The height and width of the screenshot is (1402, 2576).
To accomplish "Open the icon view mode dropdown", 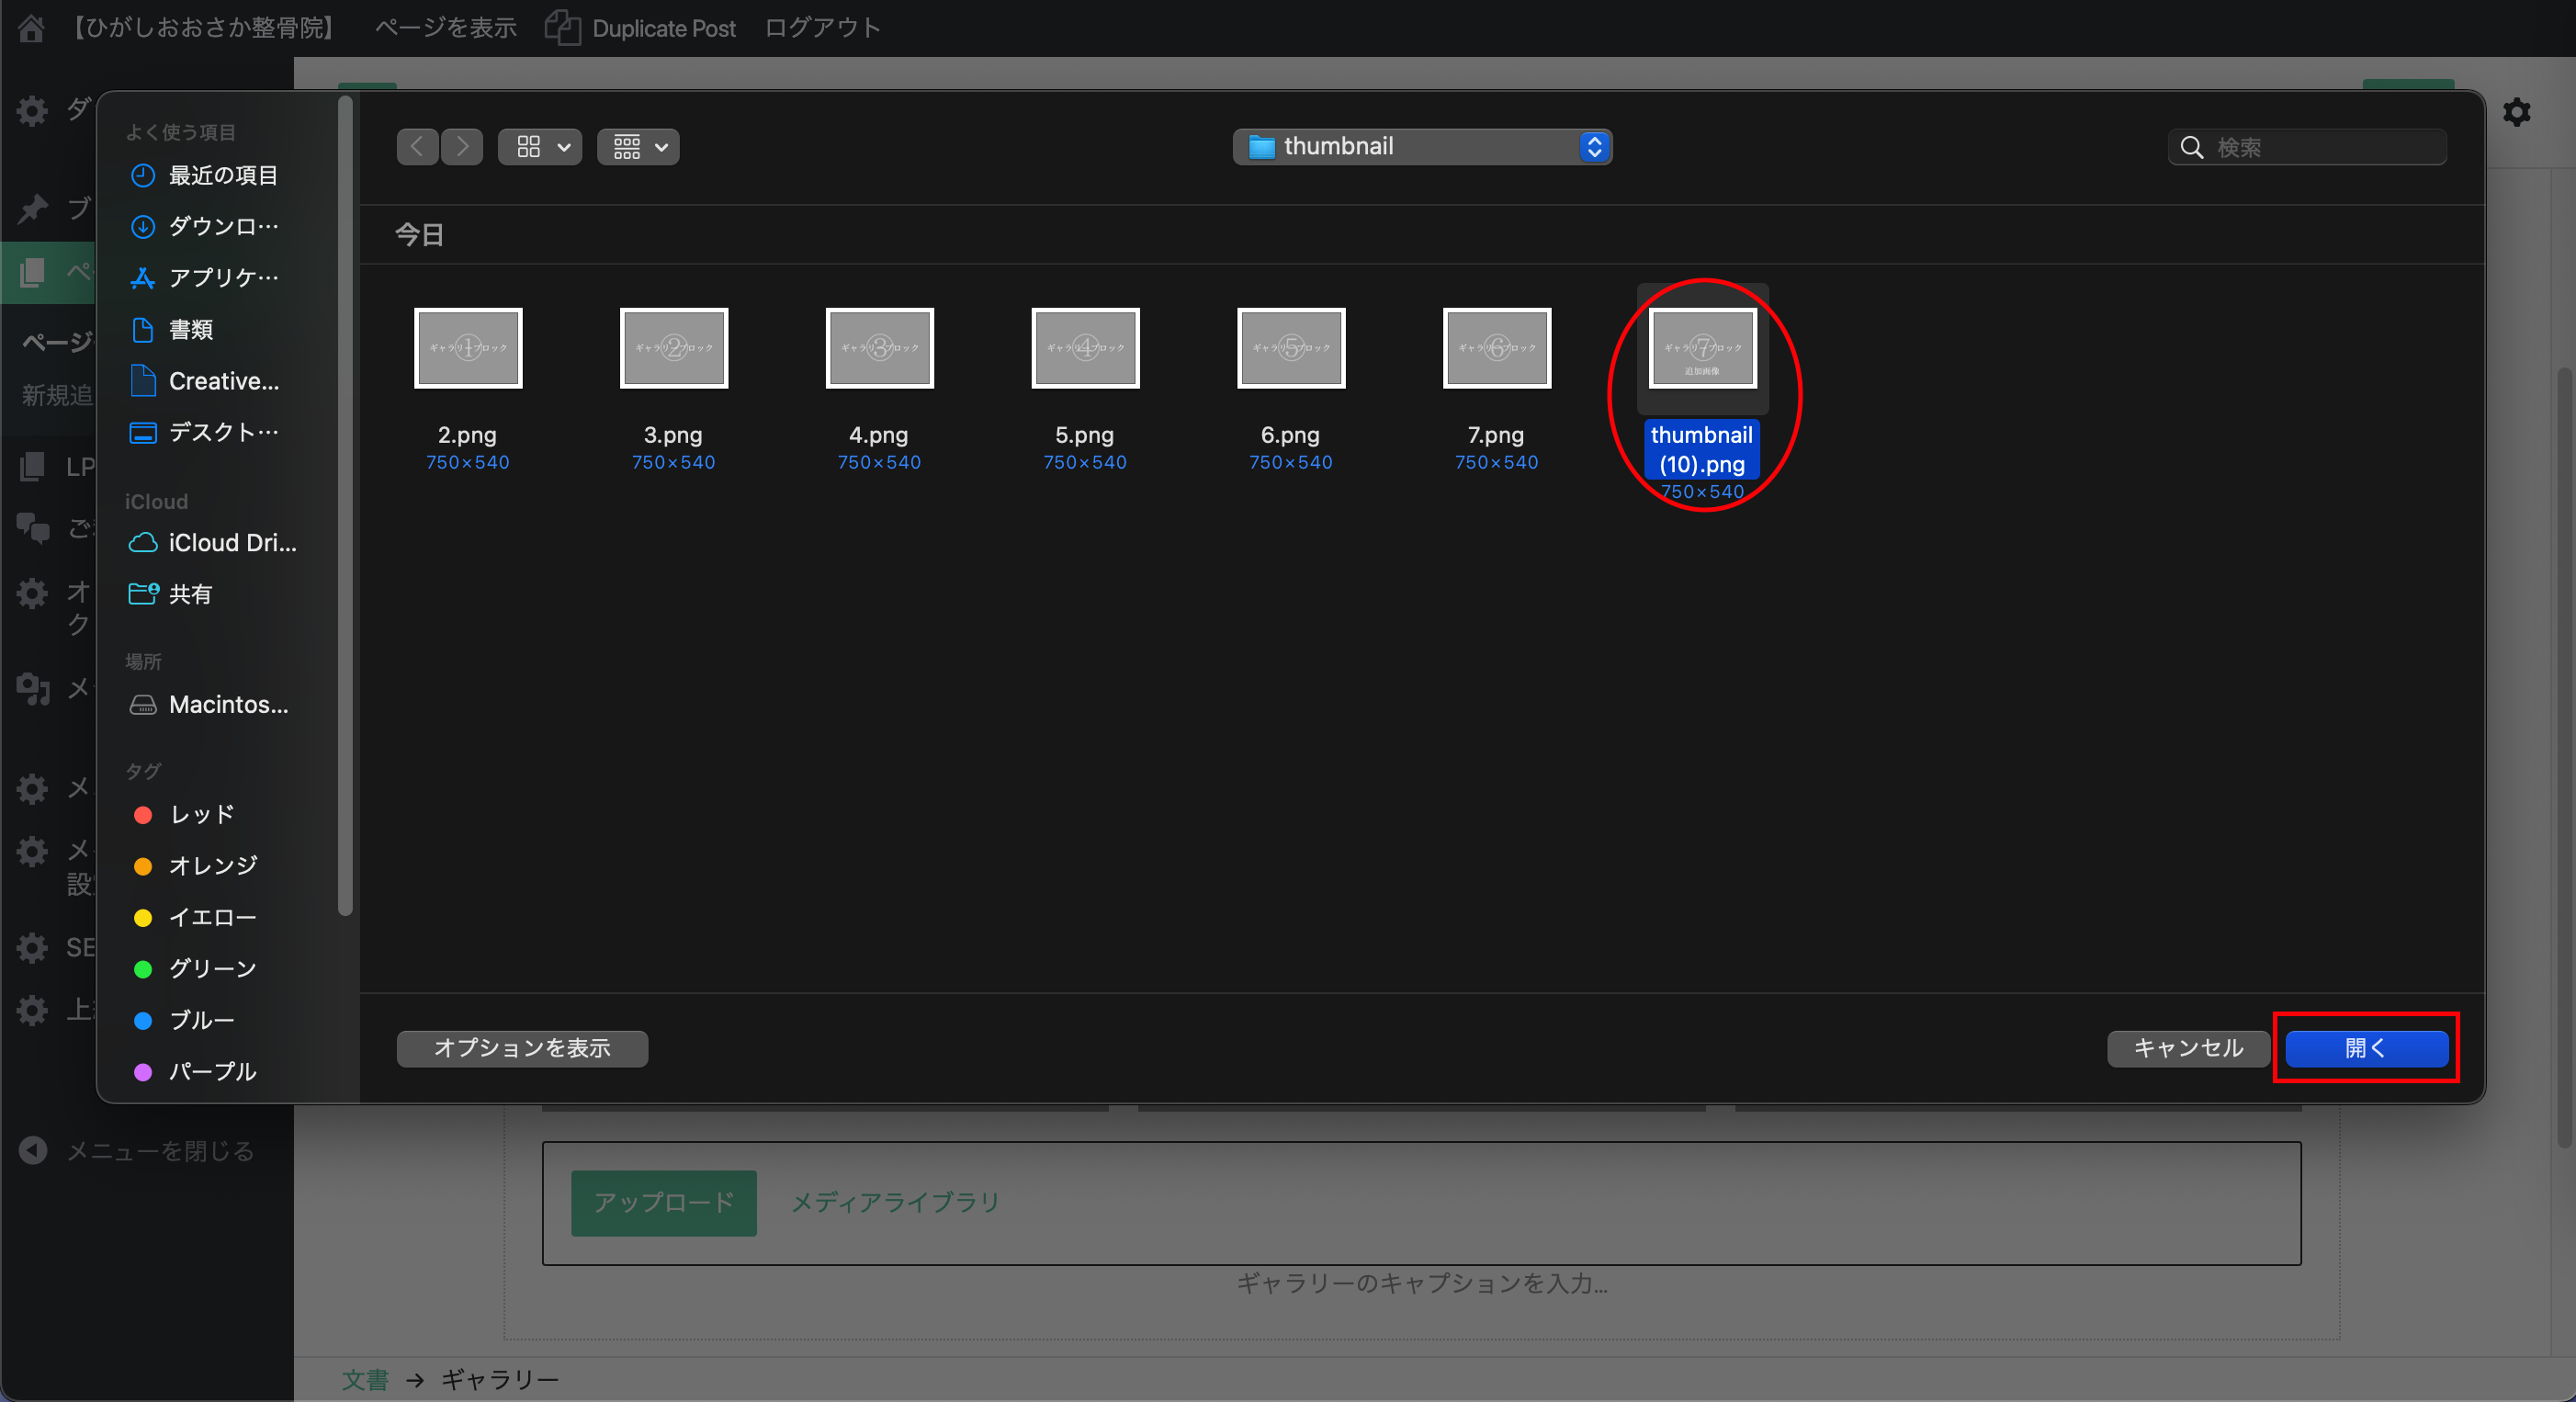I will (540, 147).
